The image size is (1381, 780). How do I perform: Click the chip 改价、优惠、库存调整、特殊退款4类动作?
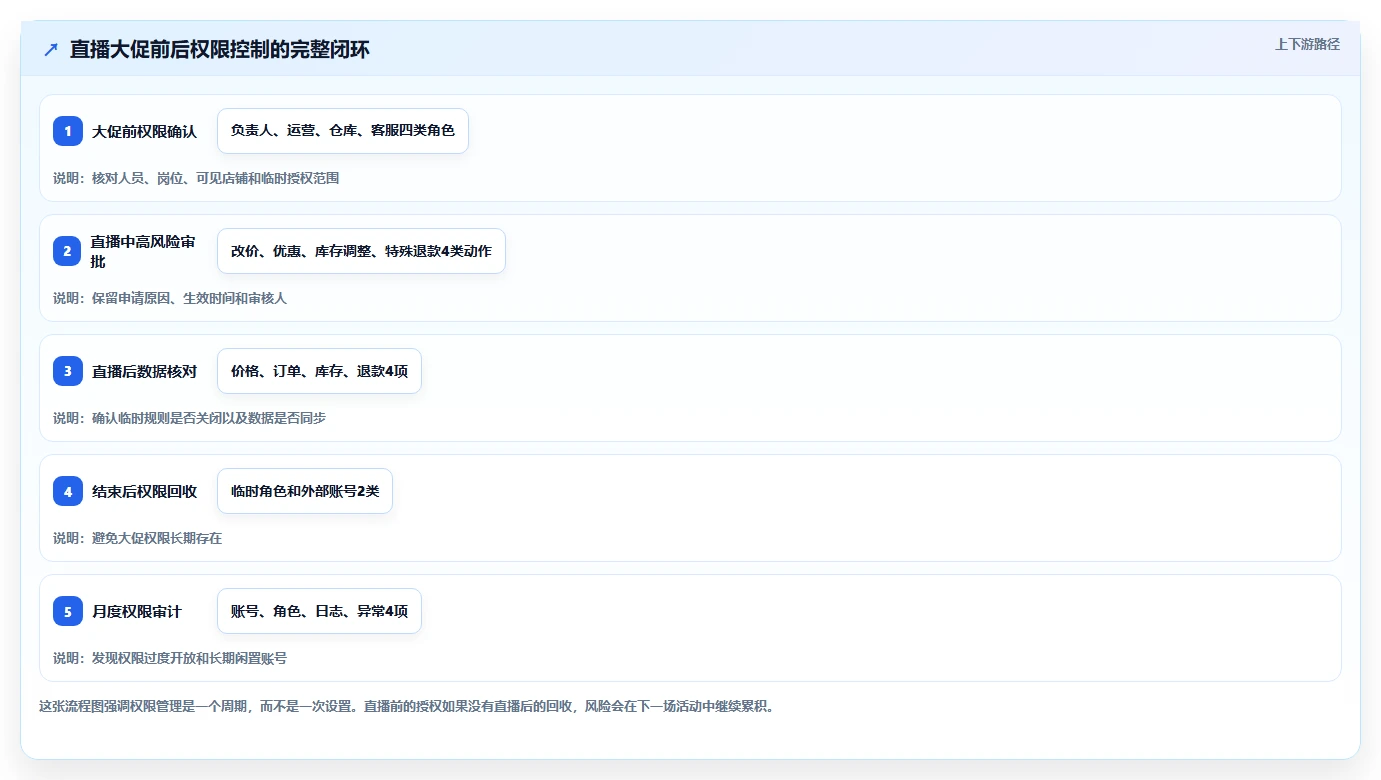(361, 251)
